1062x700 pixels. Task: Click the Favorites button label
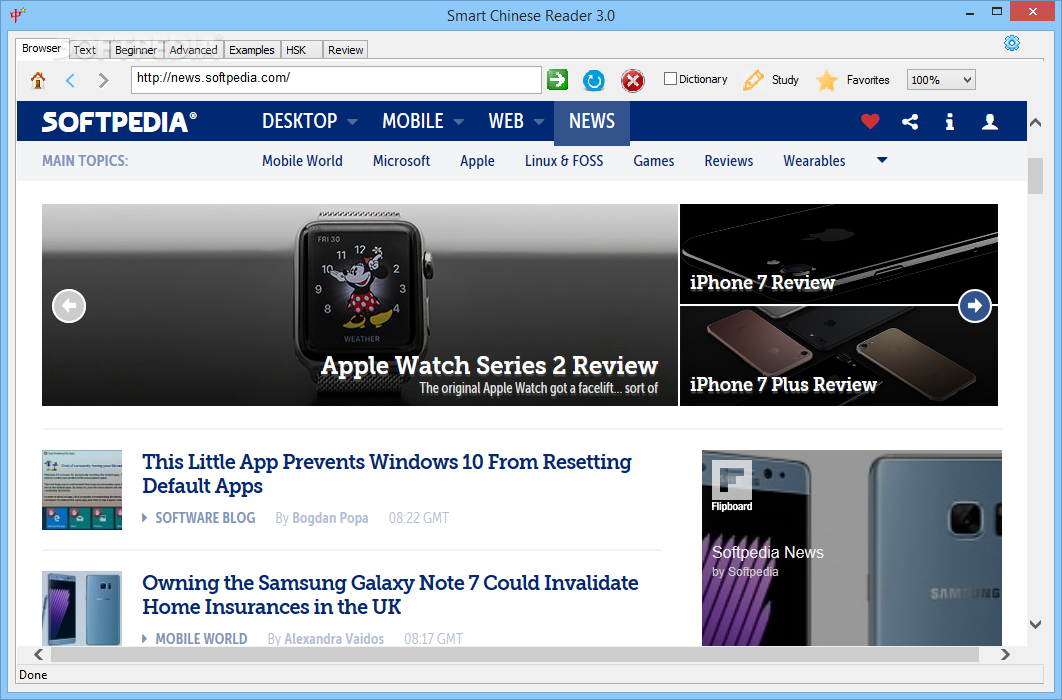pos(868,80)
